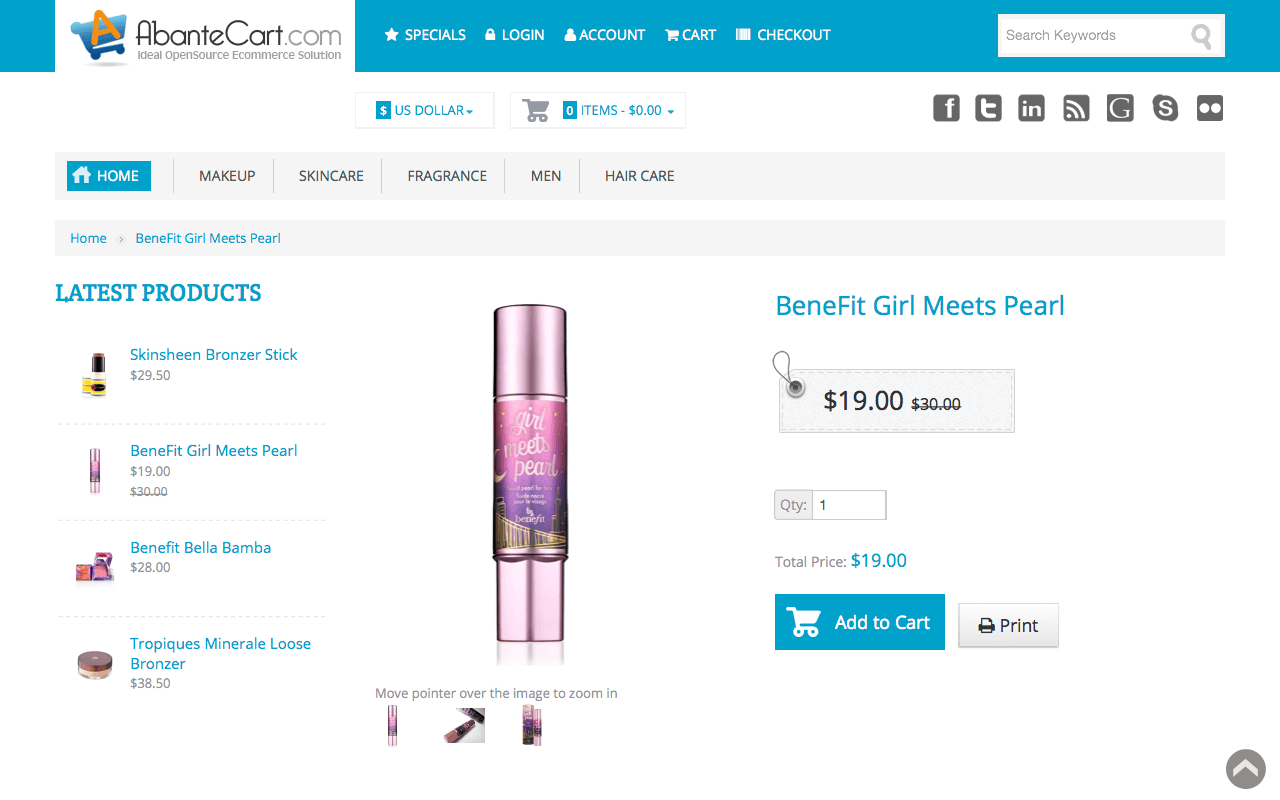
Task: Open the Skype social icon
Action: (x=1165, y=108)
